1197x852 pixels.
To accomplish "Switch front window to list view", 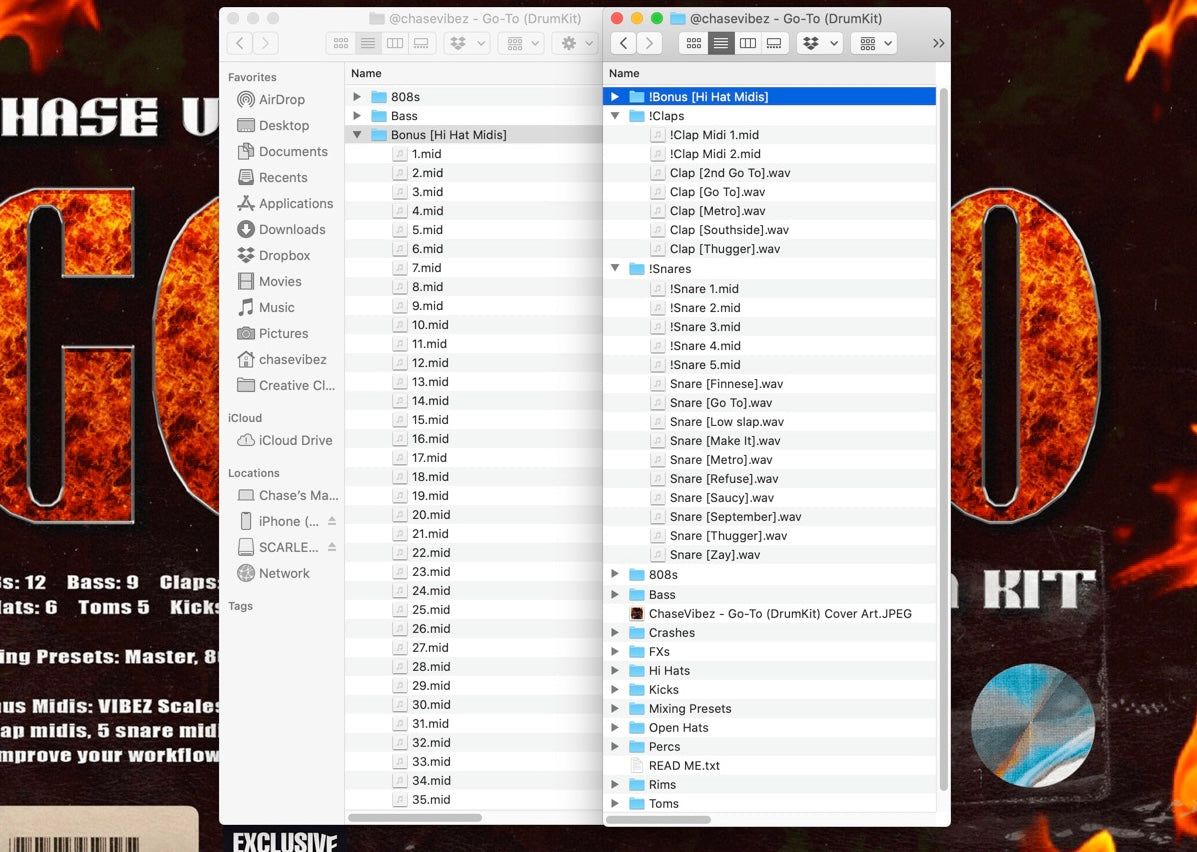I will [721, 43].
